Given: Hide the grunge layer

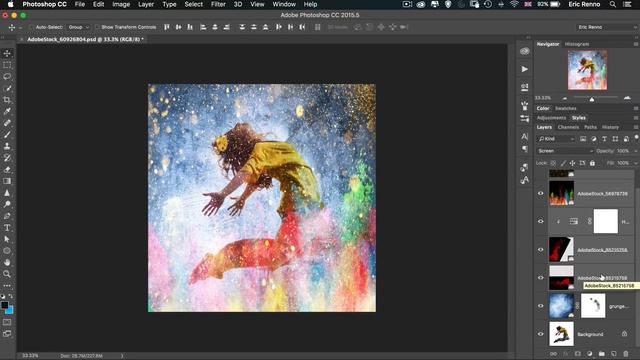Looking at the screenshot, I should tap(541, 306).
